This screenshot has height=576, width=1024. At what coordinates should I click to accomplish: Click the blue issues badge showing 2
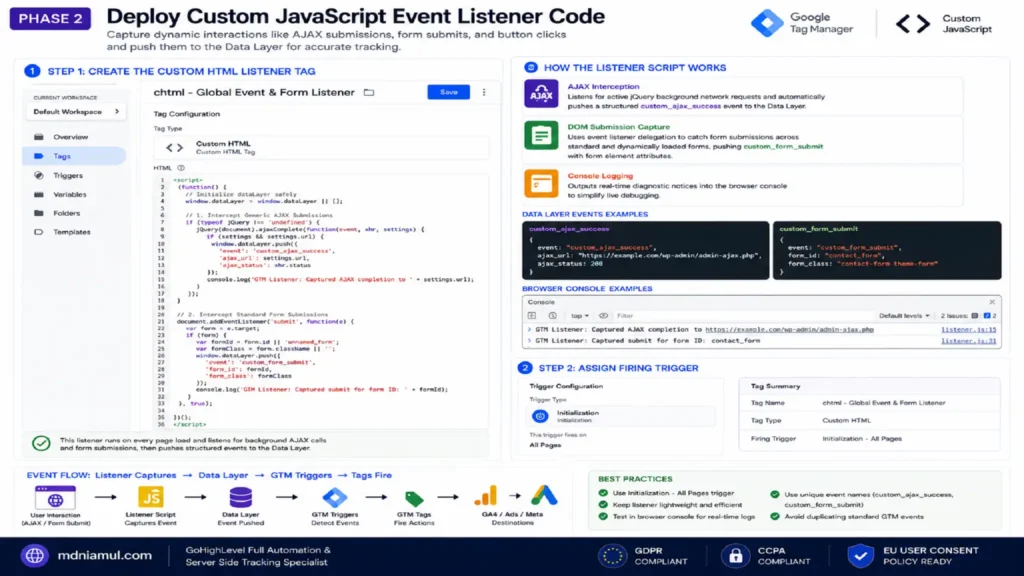click(989, 315)
